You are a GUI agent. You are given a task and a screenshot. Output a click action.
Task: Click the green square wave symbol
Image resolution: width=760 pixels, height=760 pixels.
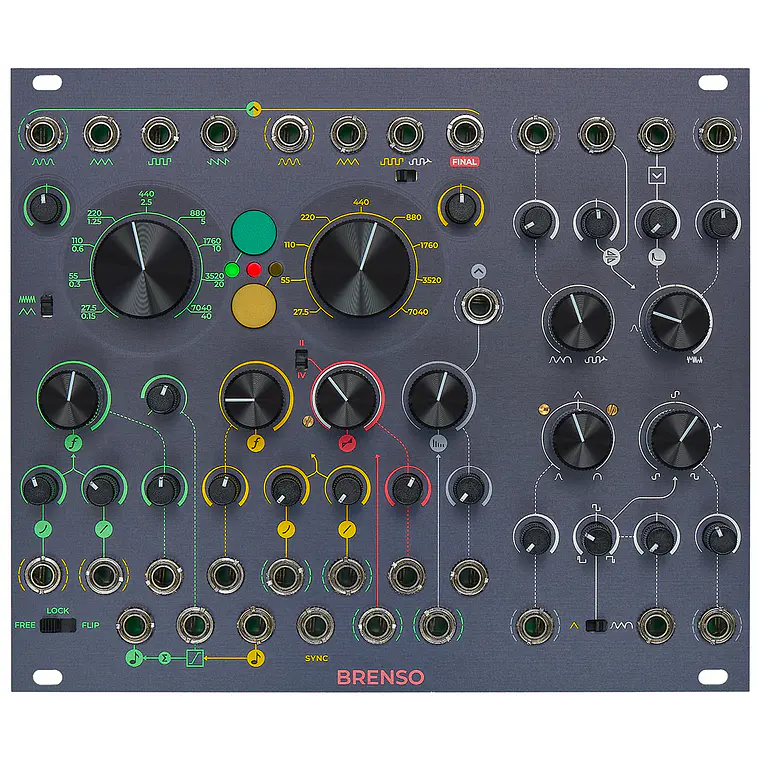(159, 162)
